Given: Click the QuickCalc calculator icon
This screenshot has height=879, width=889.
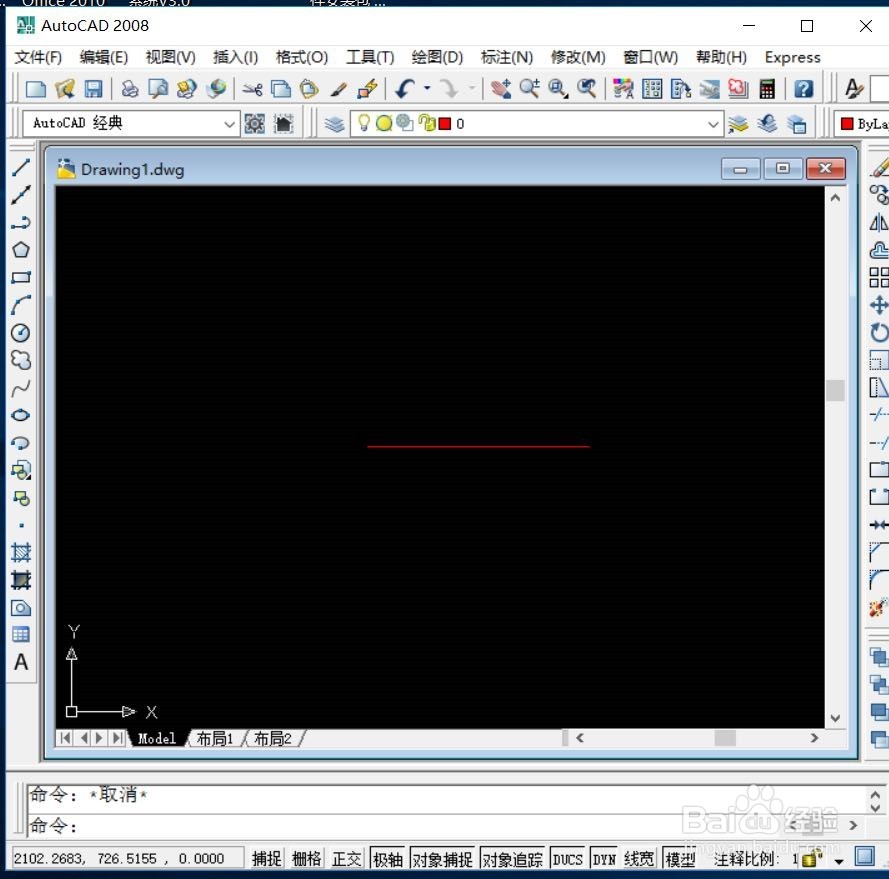Looking at the screenshot, I should (767, 89).
